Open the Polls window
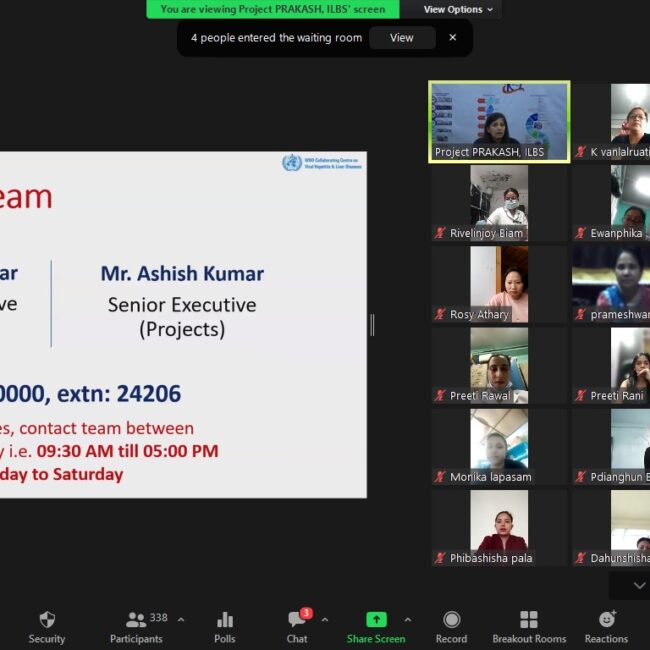Viewport: 650px width, 650px height. pyautogui.click(x=225, y=627)
